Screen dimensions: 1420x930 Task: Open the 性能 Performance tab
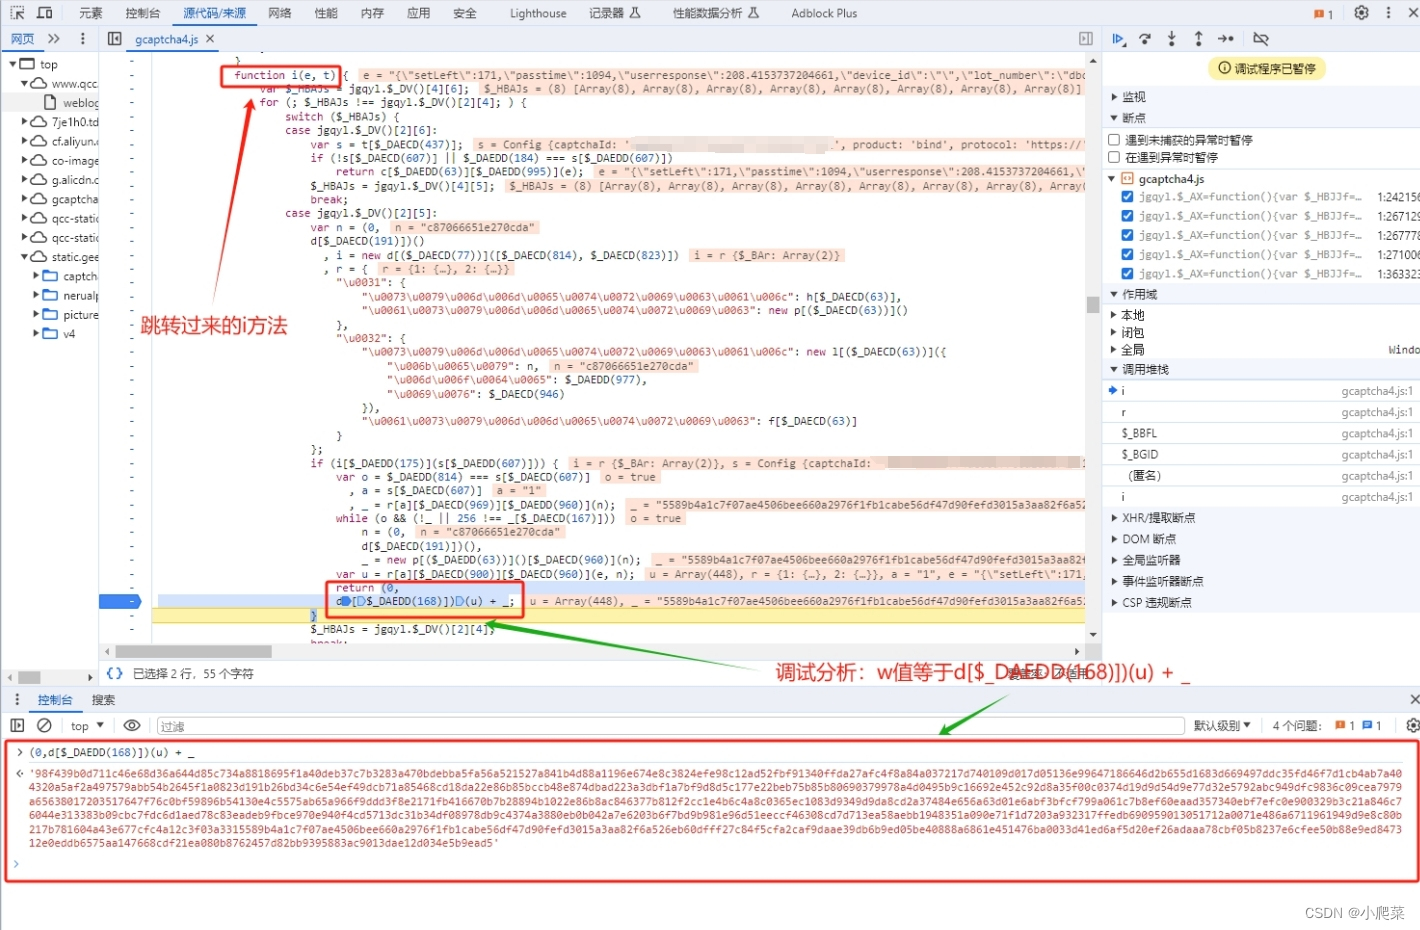click(x=326, y=13)
